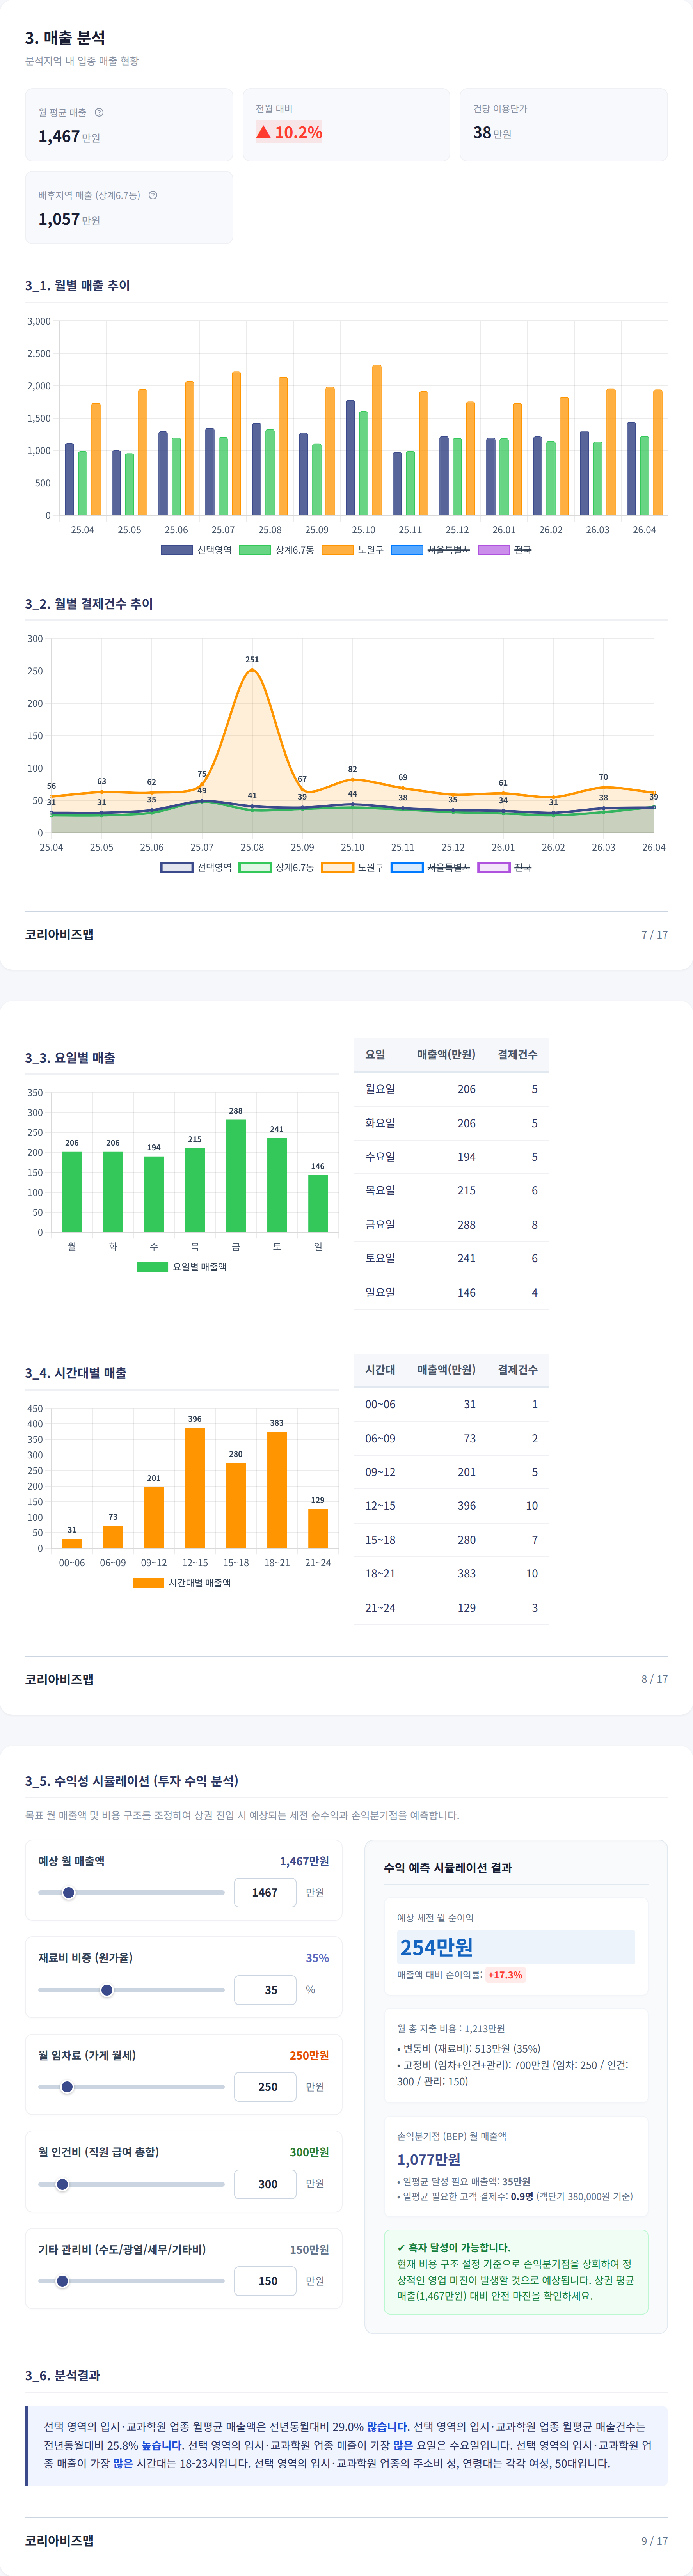693x2576 pixels.
Task: Select the 토요일 table row
Action: pos(451,1258)
